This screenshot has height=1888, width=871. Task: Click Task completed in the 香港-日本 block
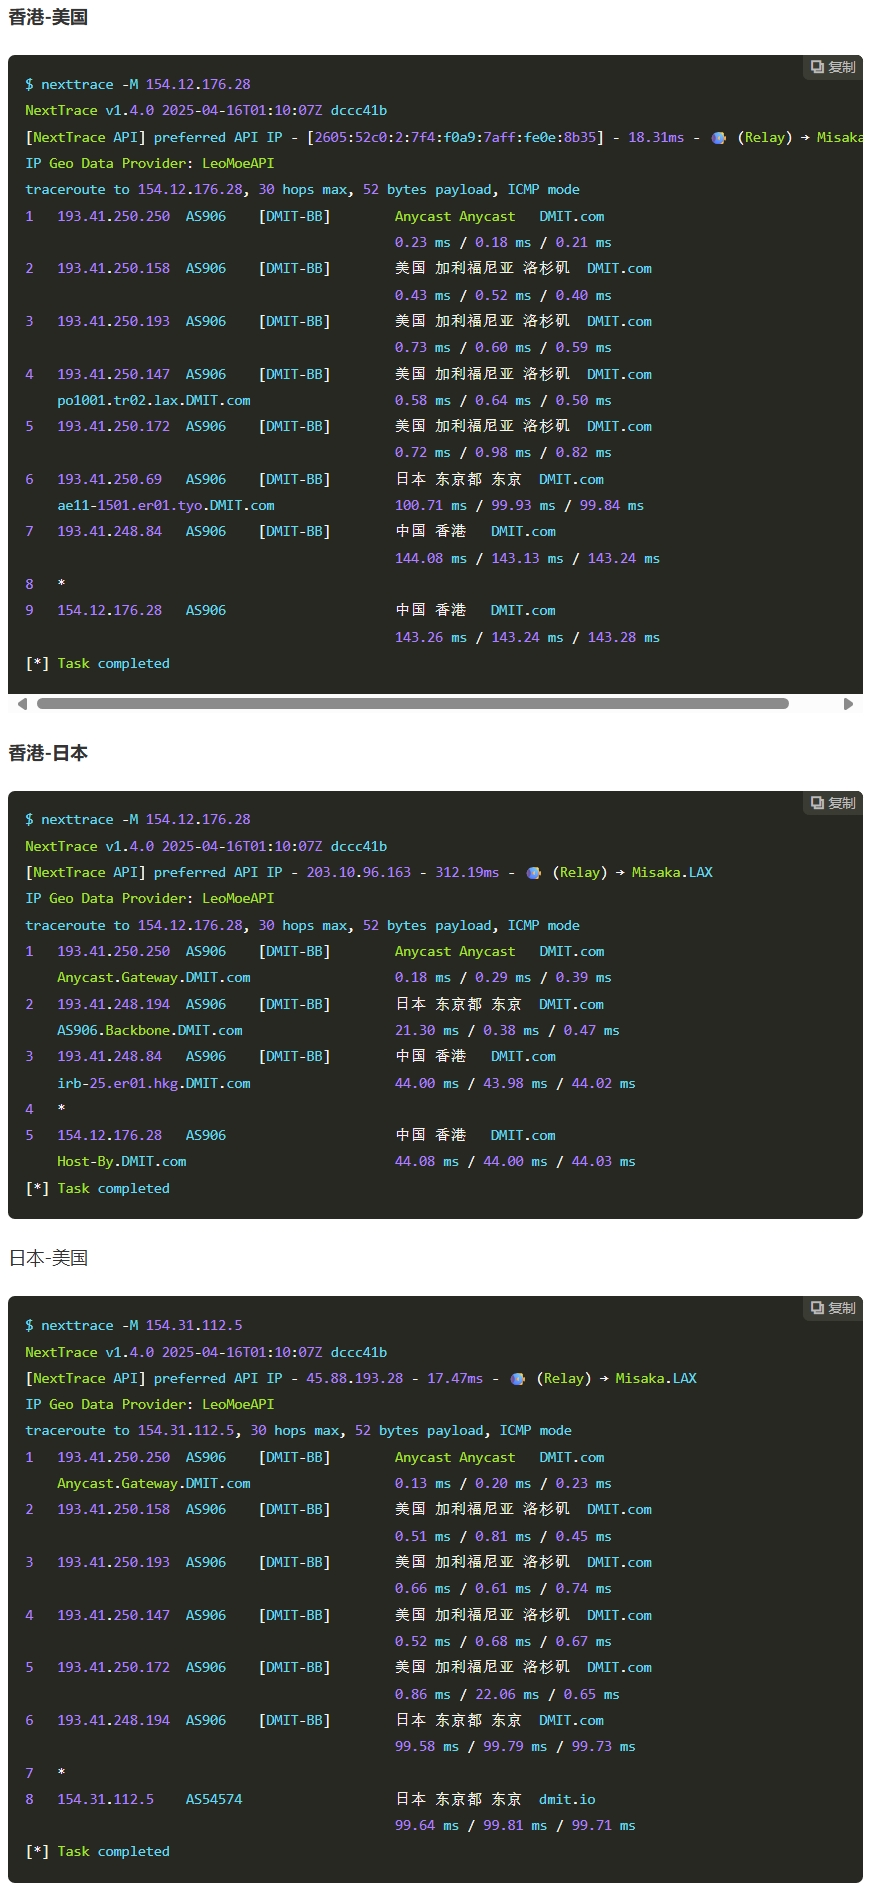tap(113, 1188)
